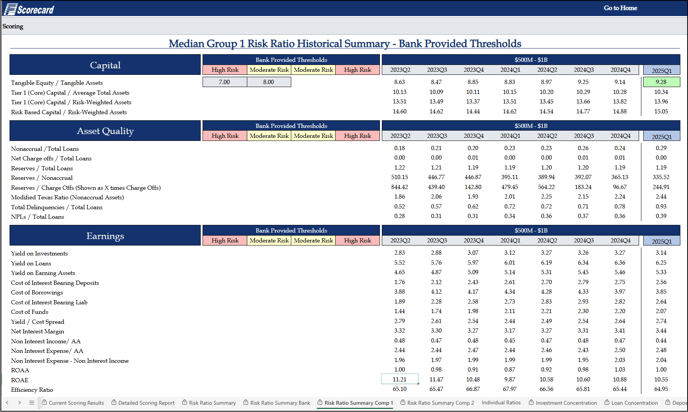
Task: Open the Loan Concentration tab
Action: 631,403
